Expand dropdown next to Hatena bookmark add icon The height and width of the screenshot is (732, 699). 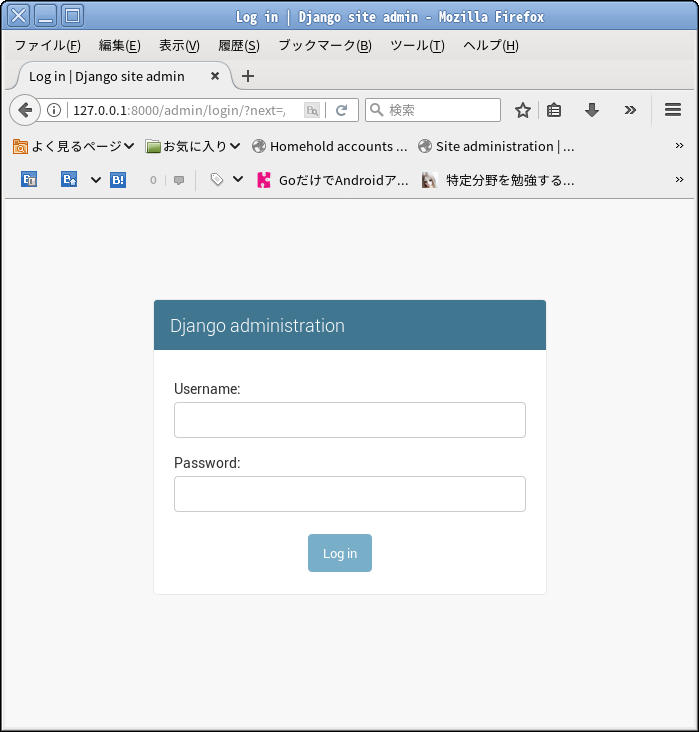[96, 180]
